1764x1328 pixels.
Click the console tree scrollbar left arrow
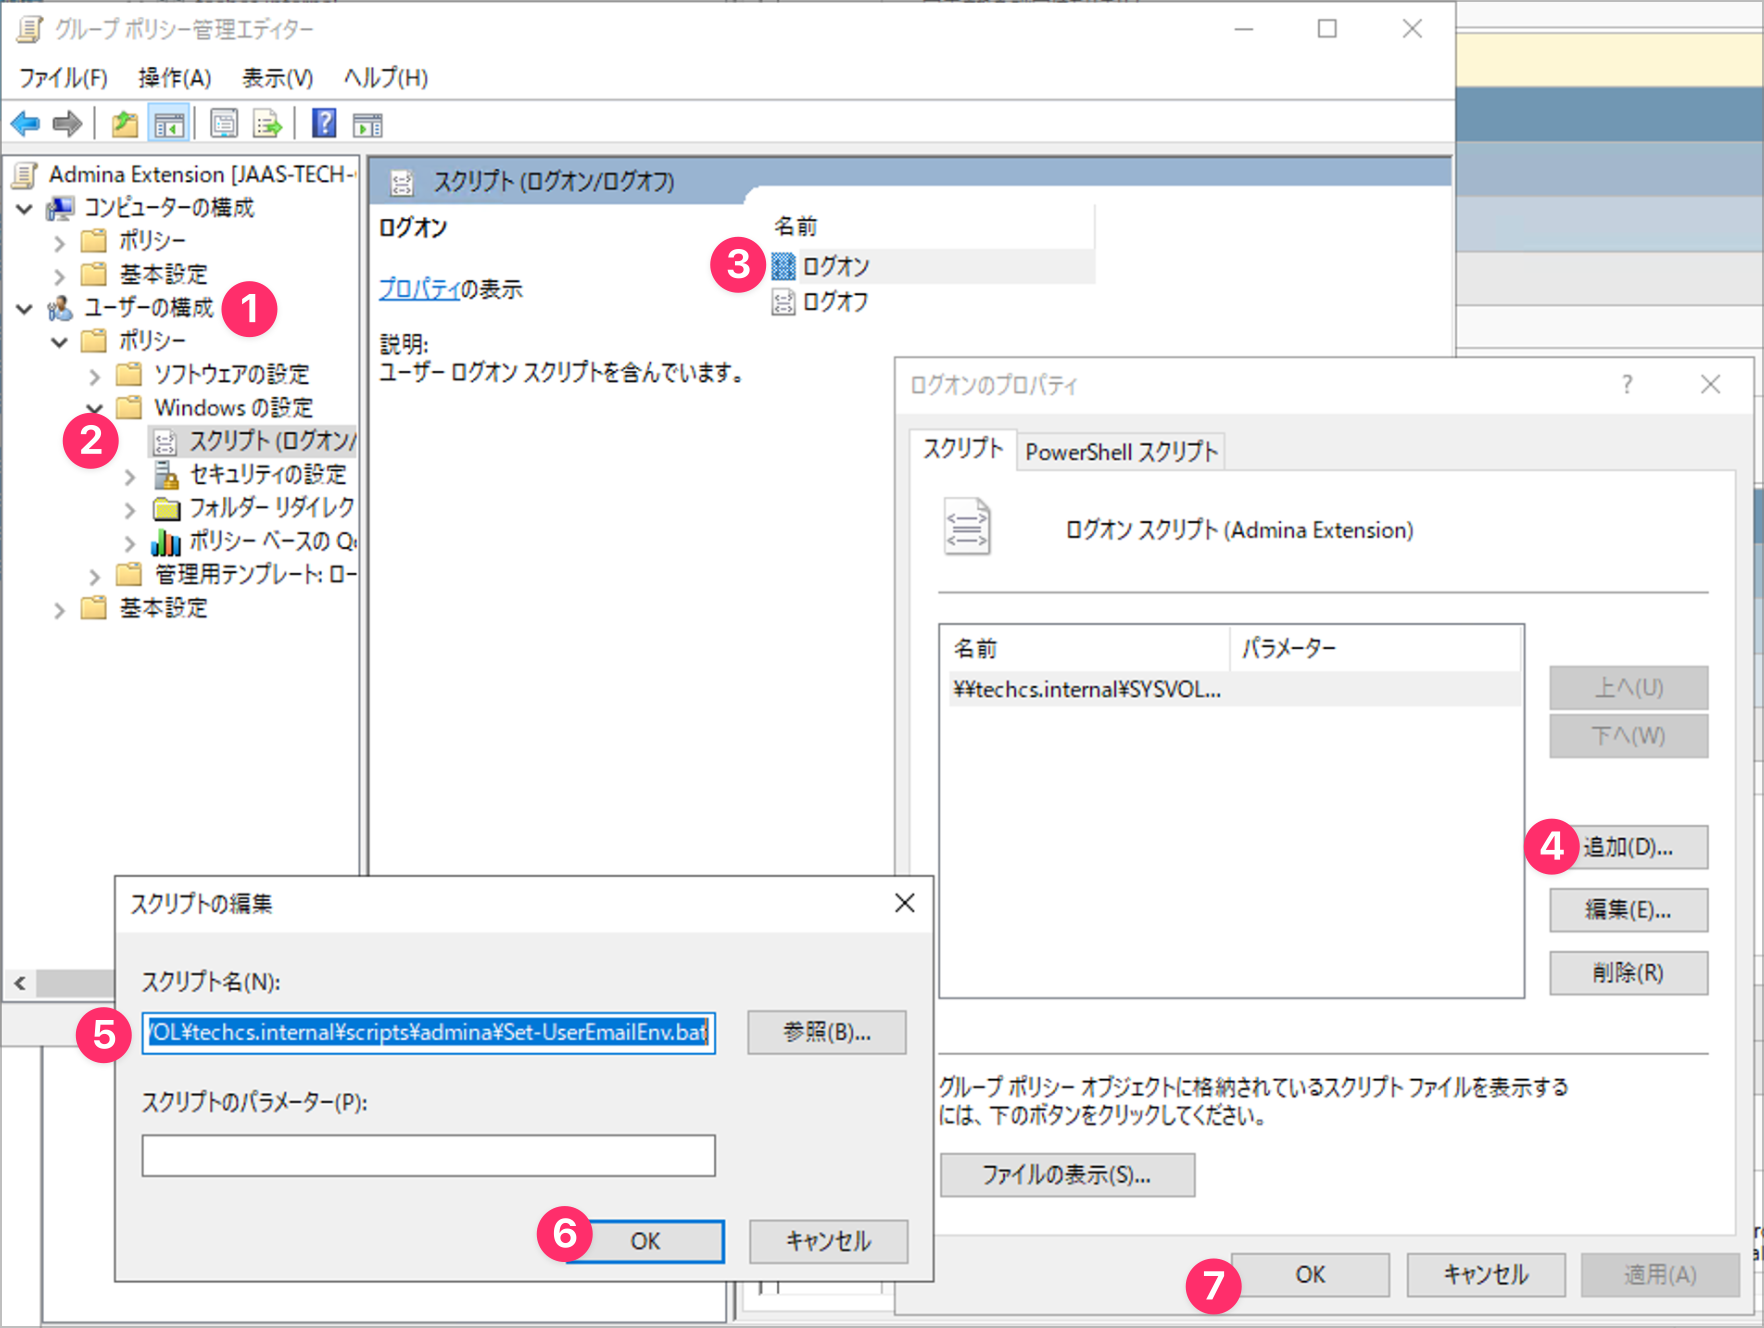tap(20, 983)
